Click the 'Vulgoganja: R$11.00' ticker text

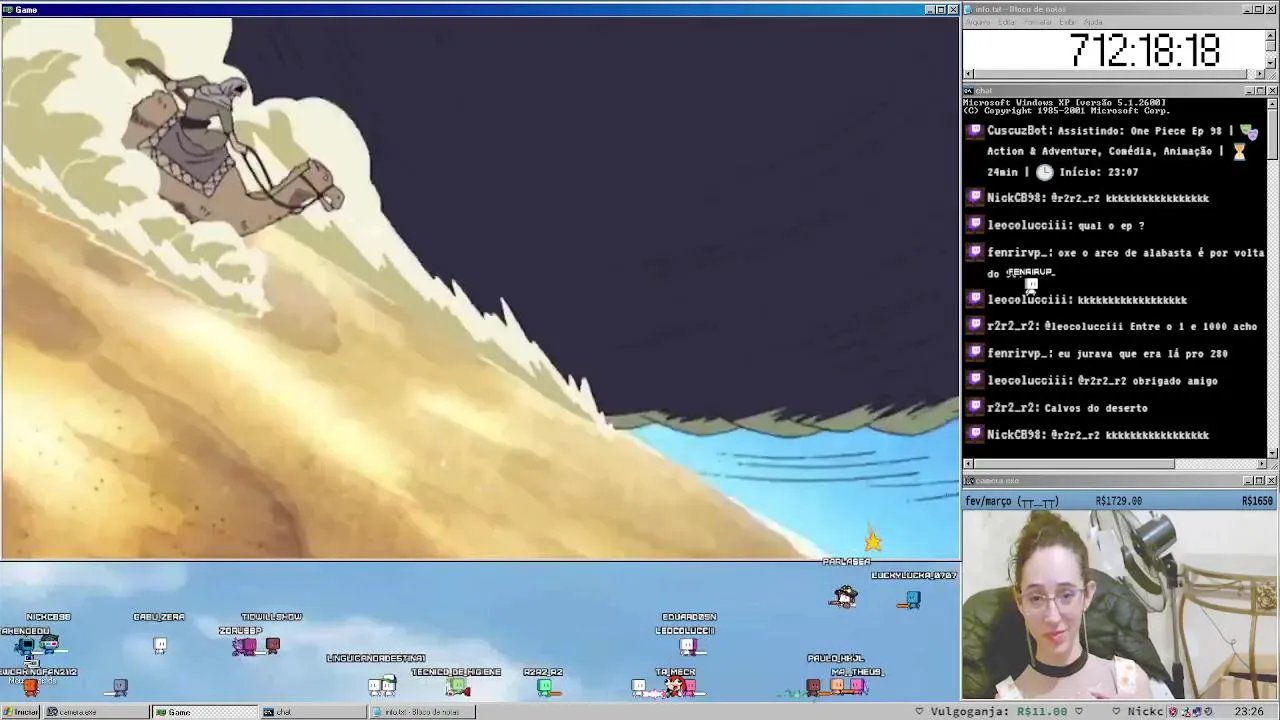click(999, 711)
